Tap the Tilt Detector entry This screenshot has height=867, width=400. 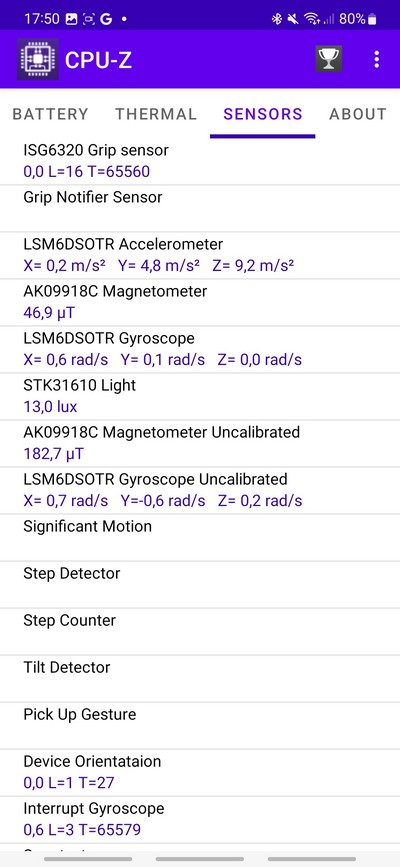click(200, 678)
